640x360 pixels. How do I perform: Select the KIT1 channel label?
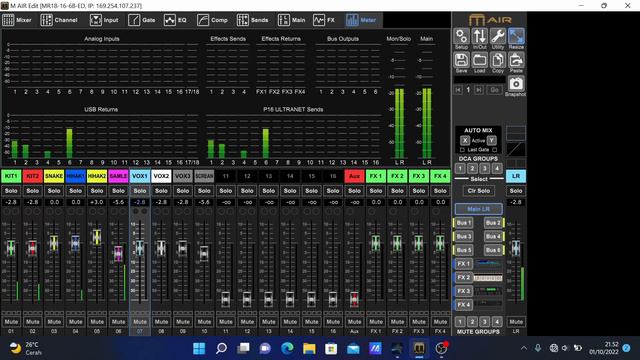[x=11, y=176]
